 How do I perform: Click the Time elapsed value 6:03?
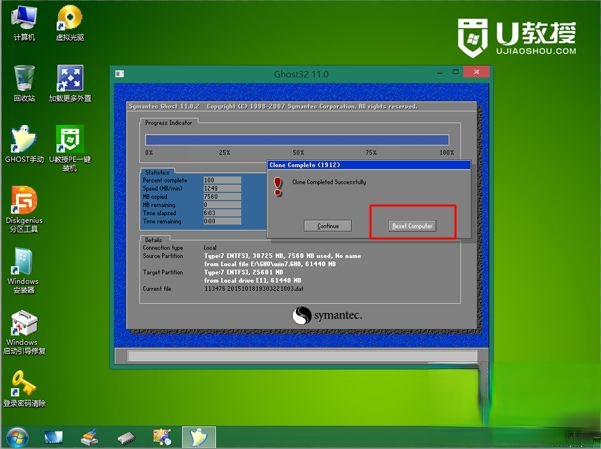pos(222,213)
